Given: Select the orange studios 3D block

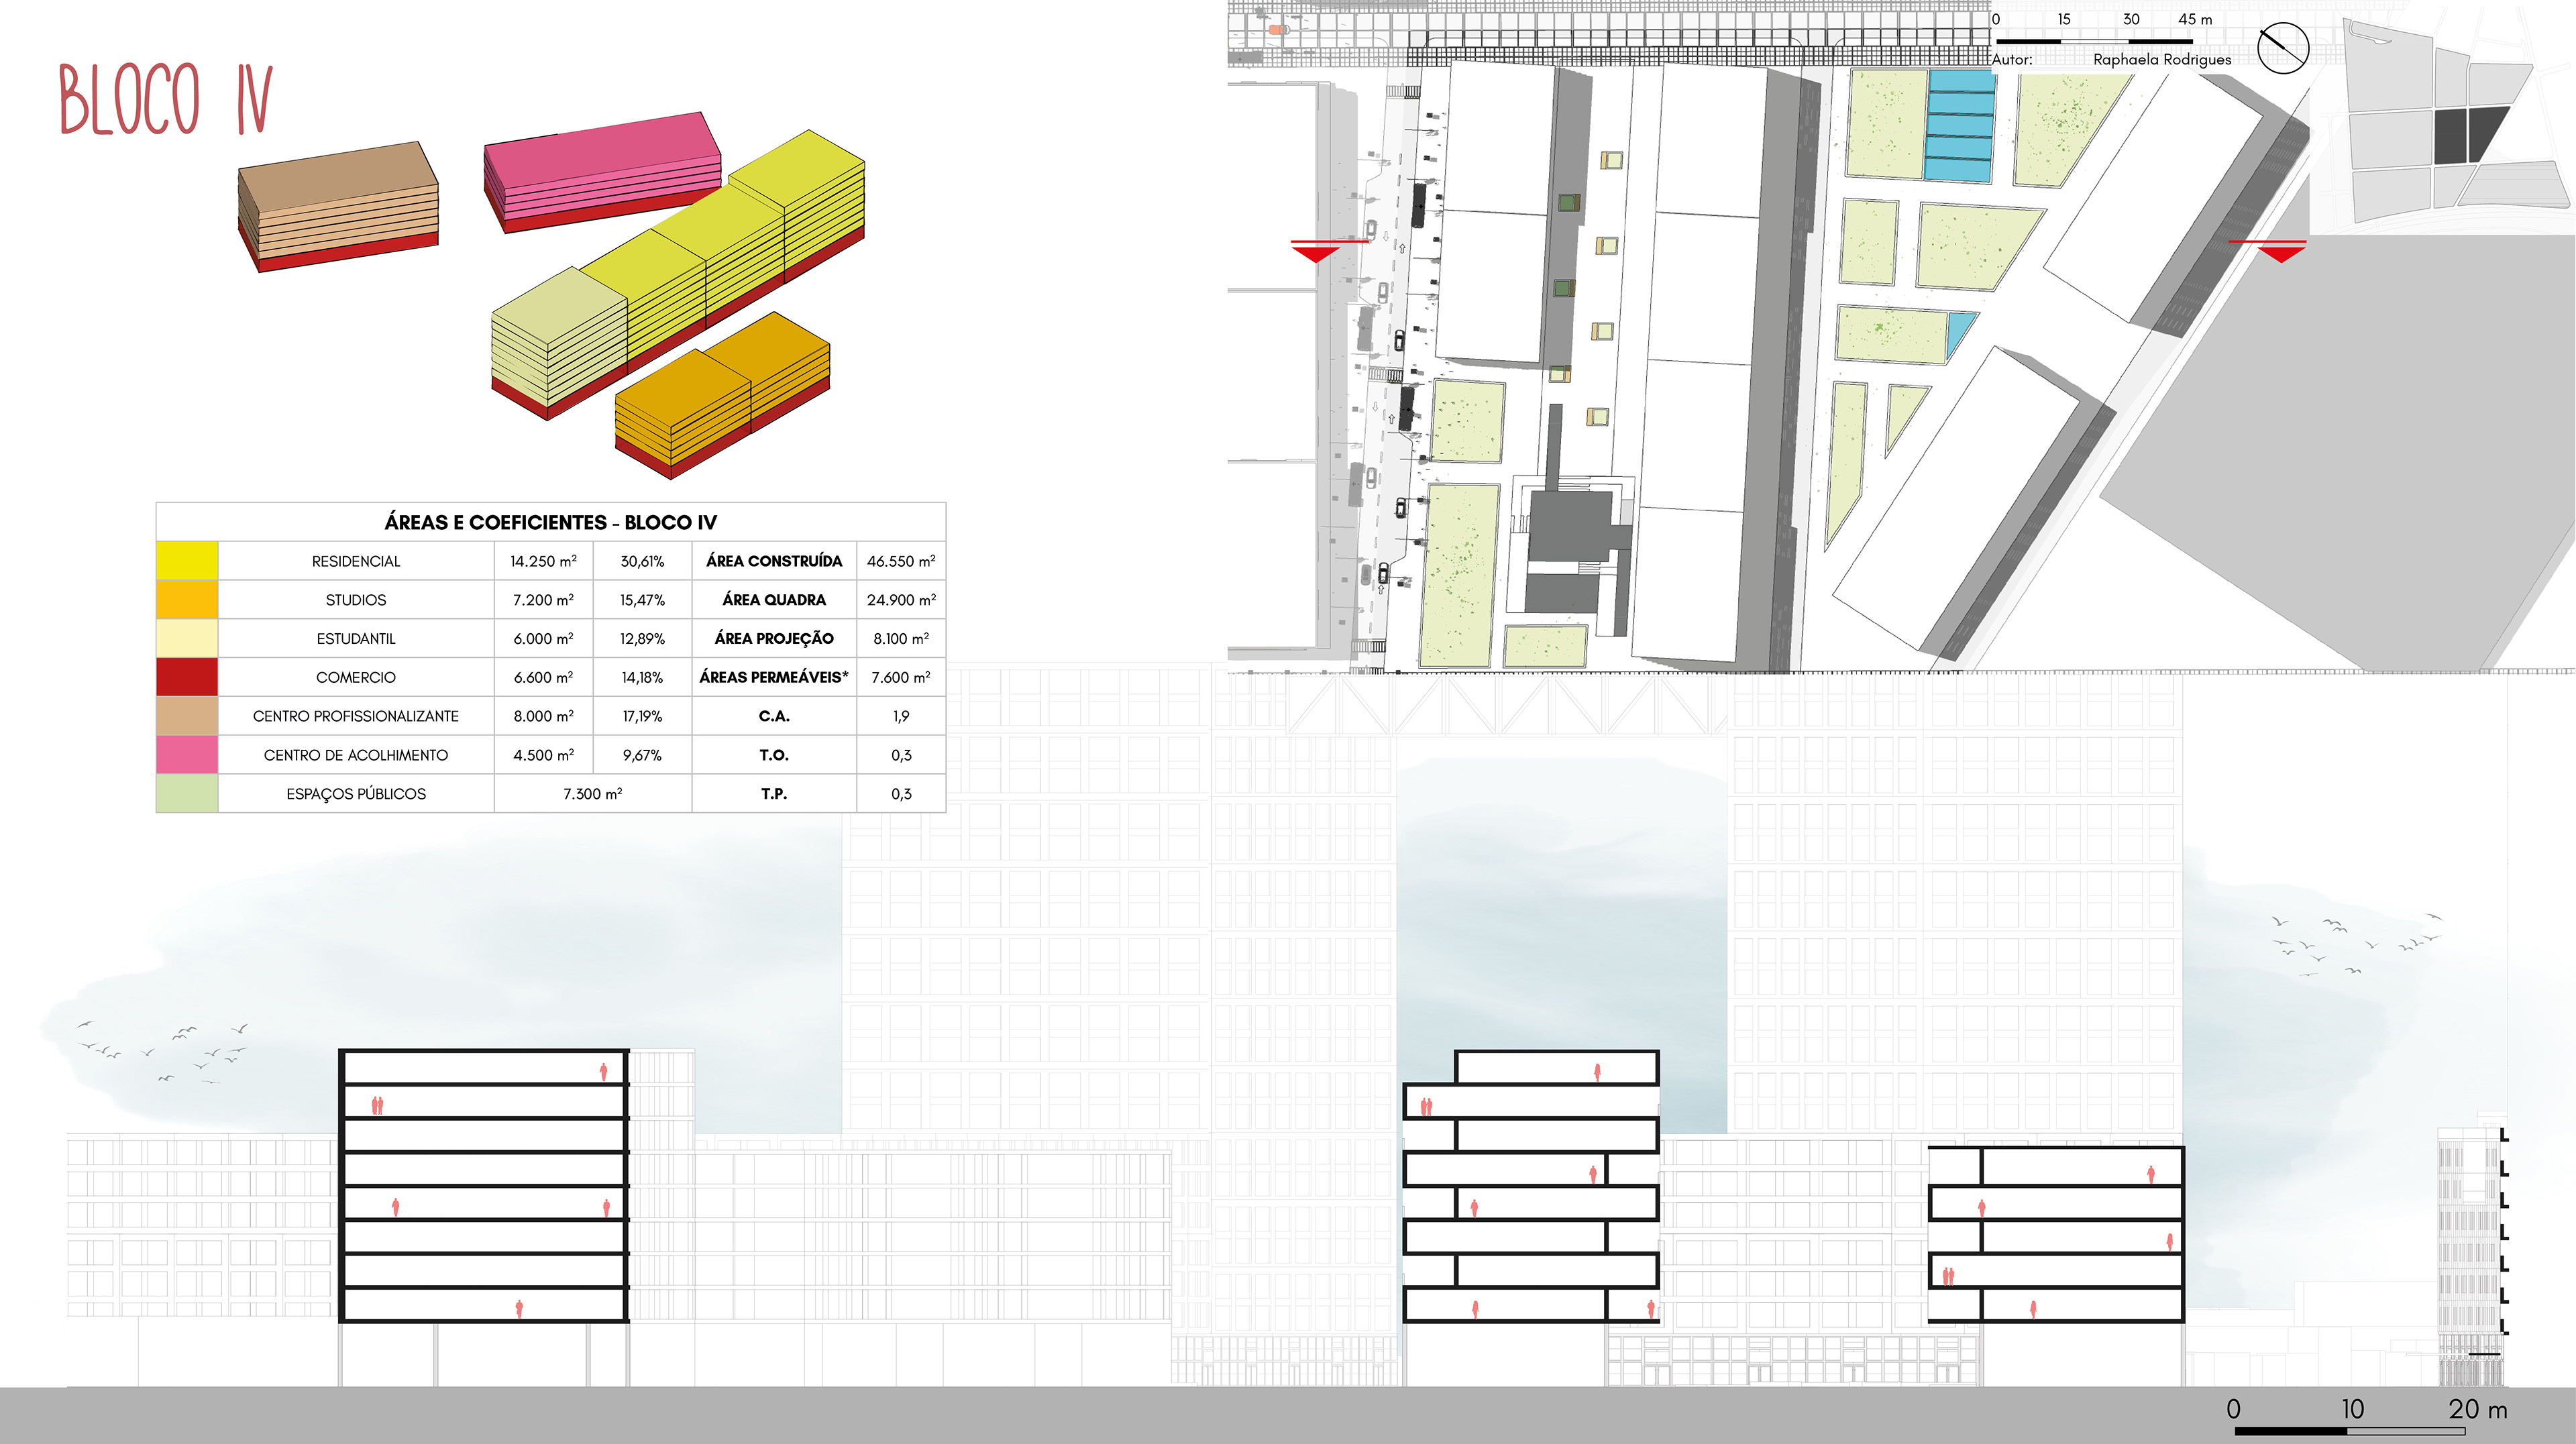Looking at the screenshot, I should [x=722, y=394].
